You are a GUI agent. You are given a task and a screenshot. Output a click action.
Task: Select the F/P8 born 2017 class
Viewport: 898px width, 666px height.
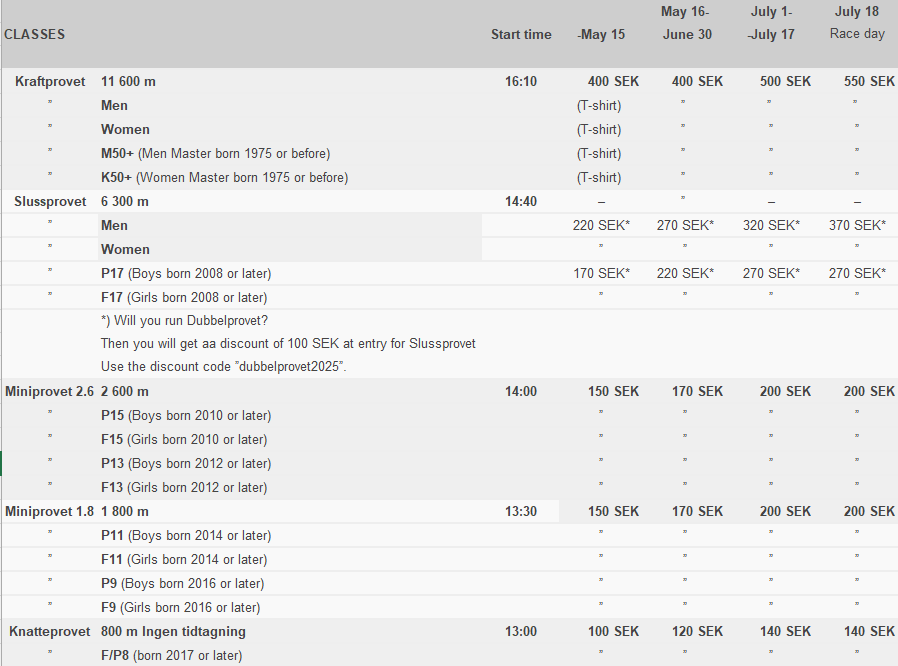click(171, 655)
